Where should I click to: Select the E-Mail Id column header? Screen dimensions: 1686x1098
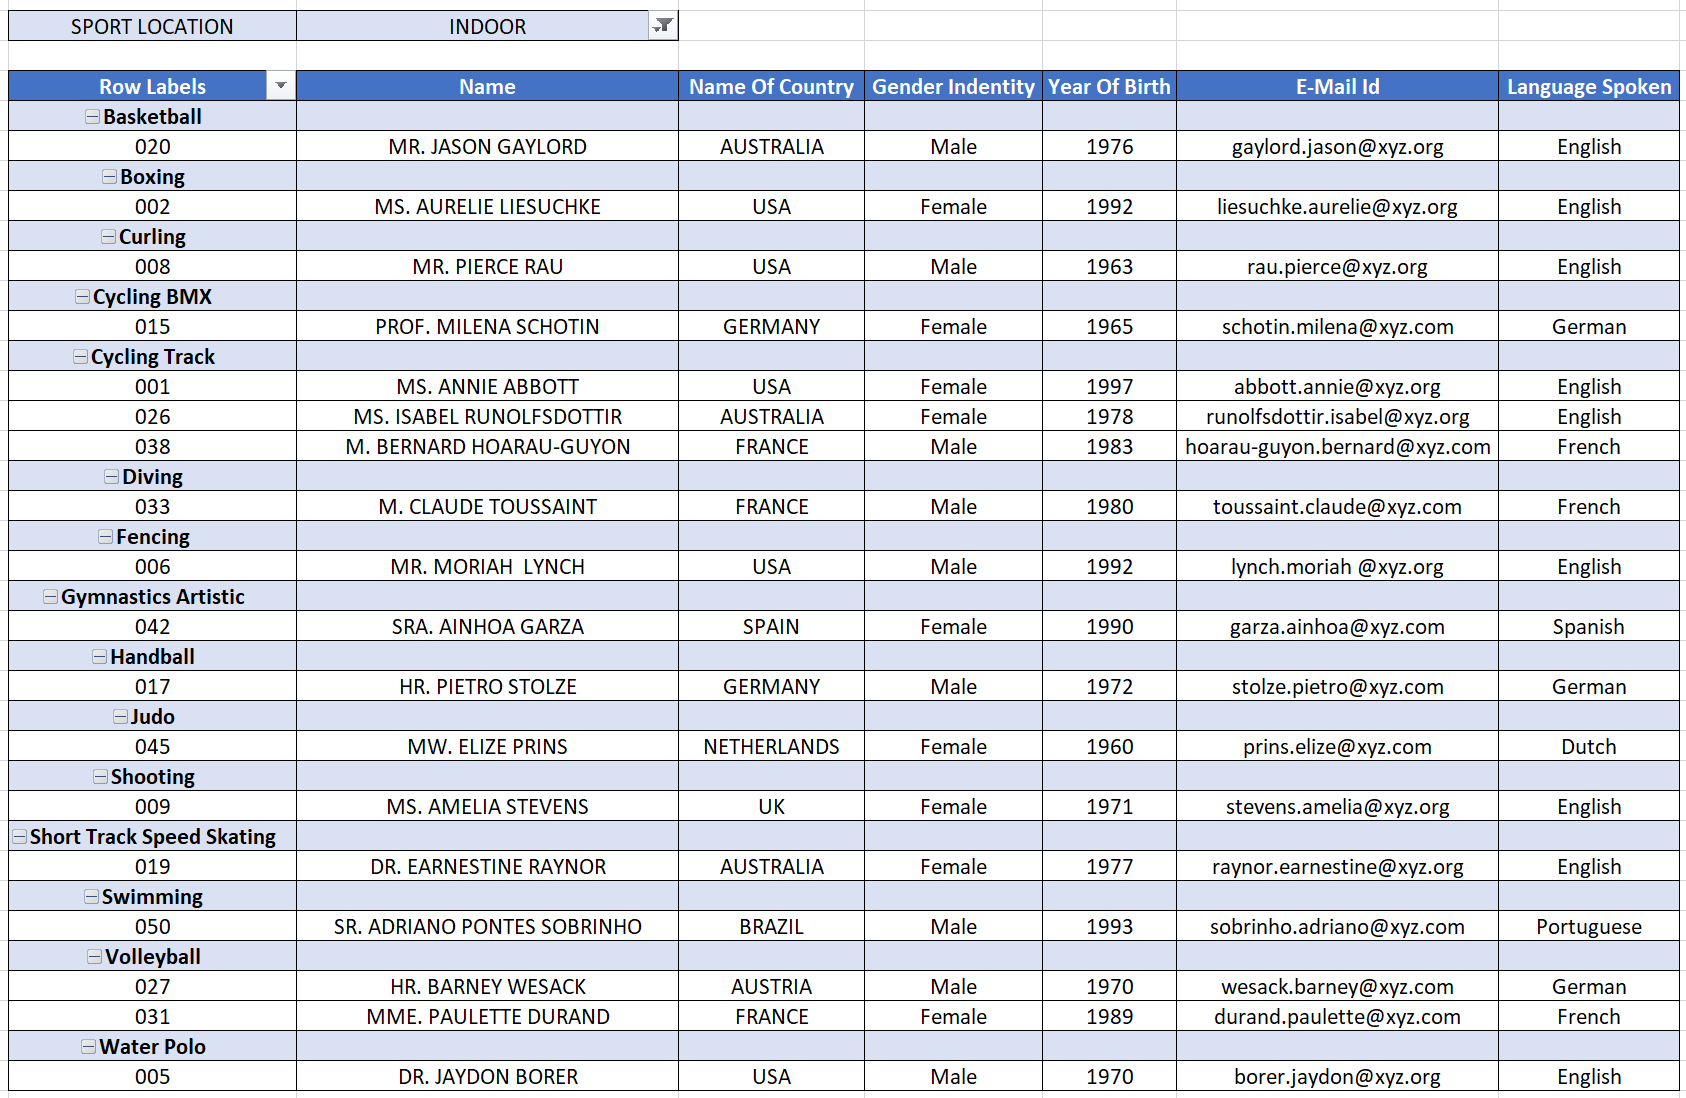click(x=1337, y=86)
